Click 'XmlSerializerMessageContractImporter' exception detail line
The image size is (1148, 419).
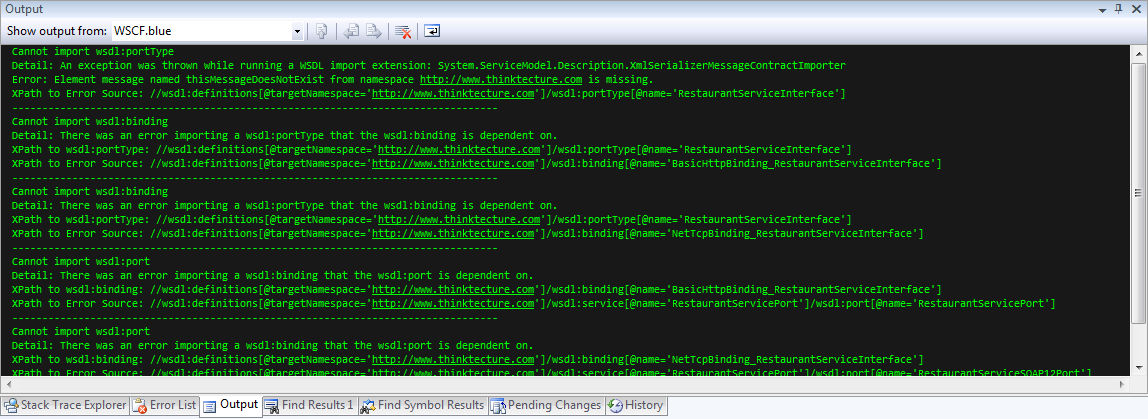point(428,65)
